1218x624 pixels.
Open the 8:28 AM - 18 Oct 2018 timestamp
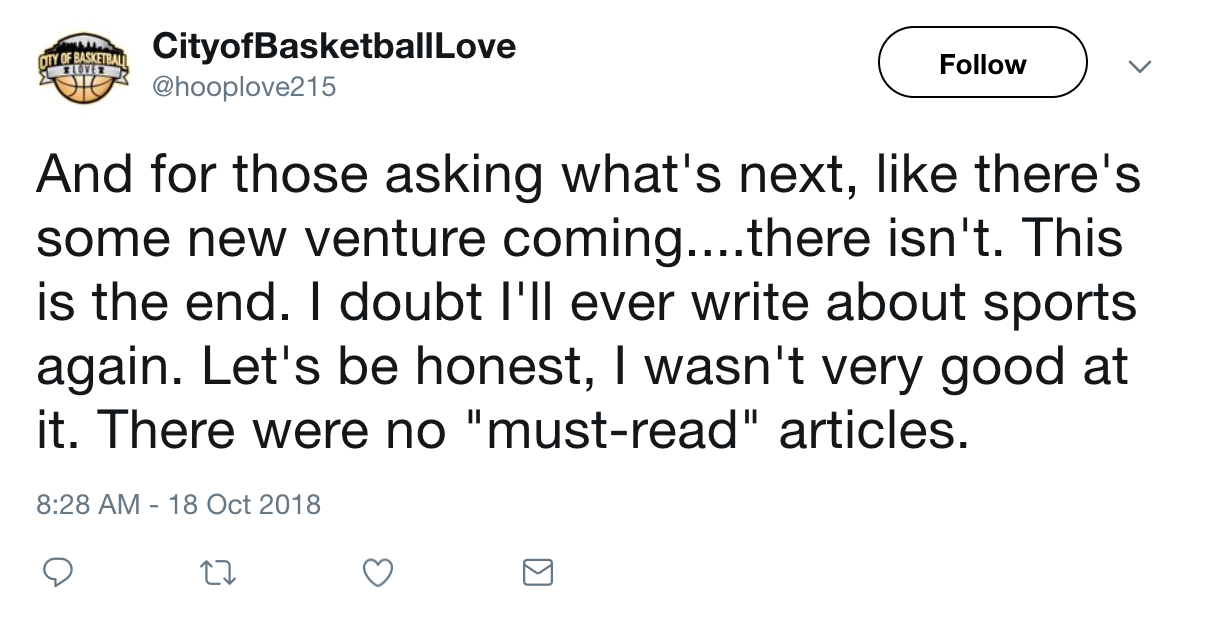(178, 503)
